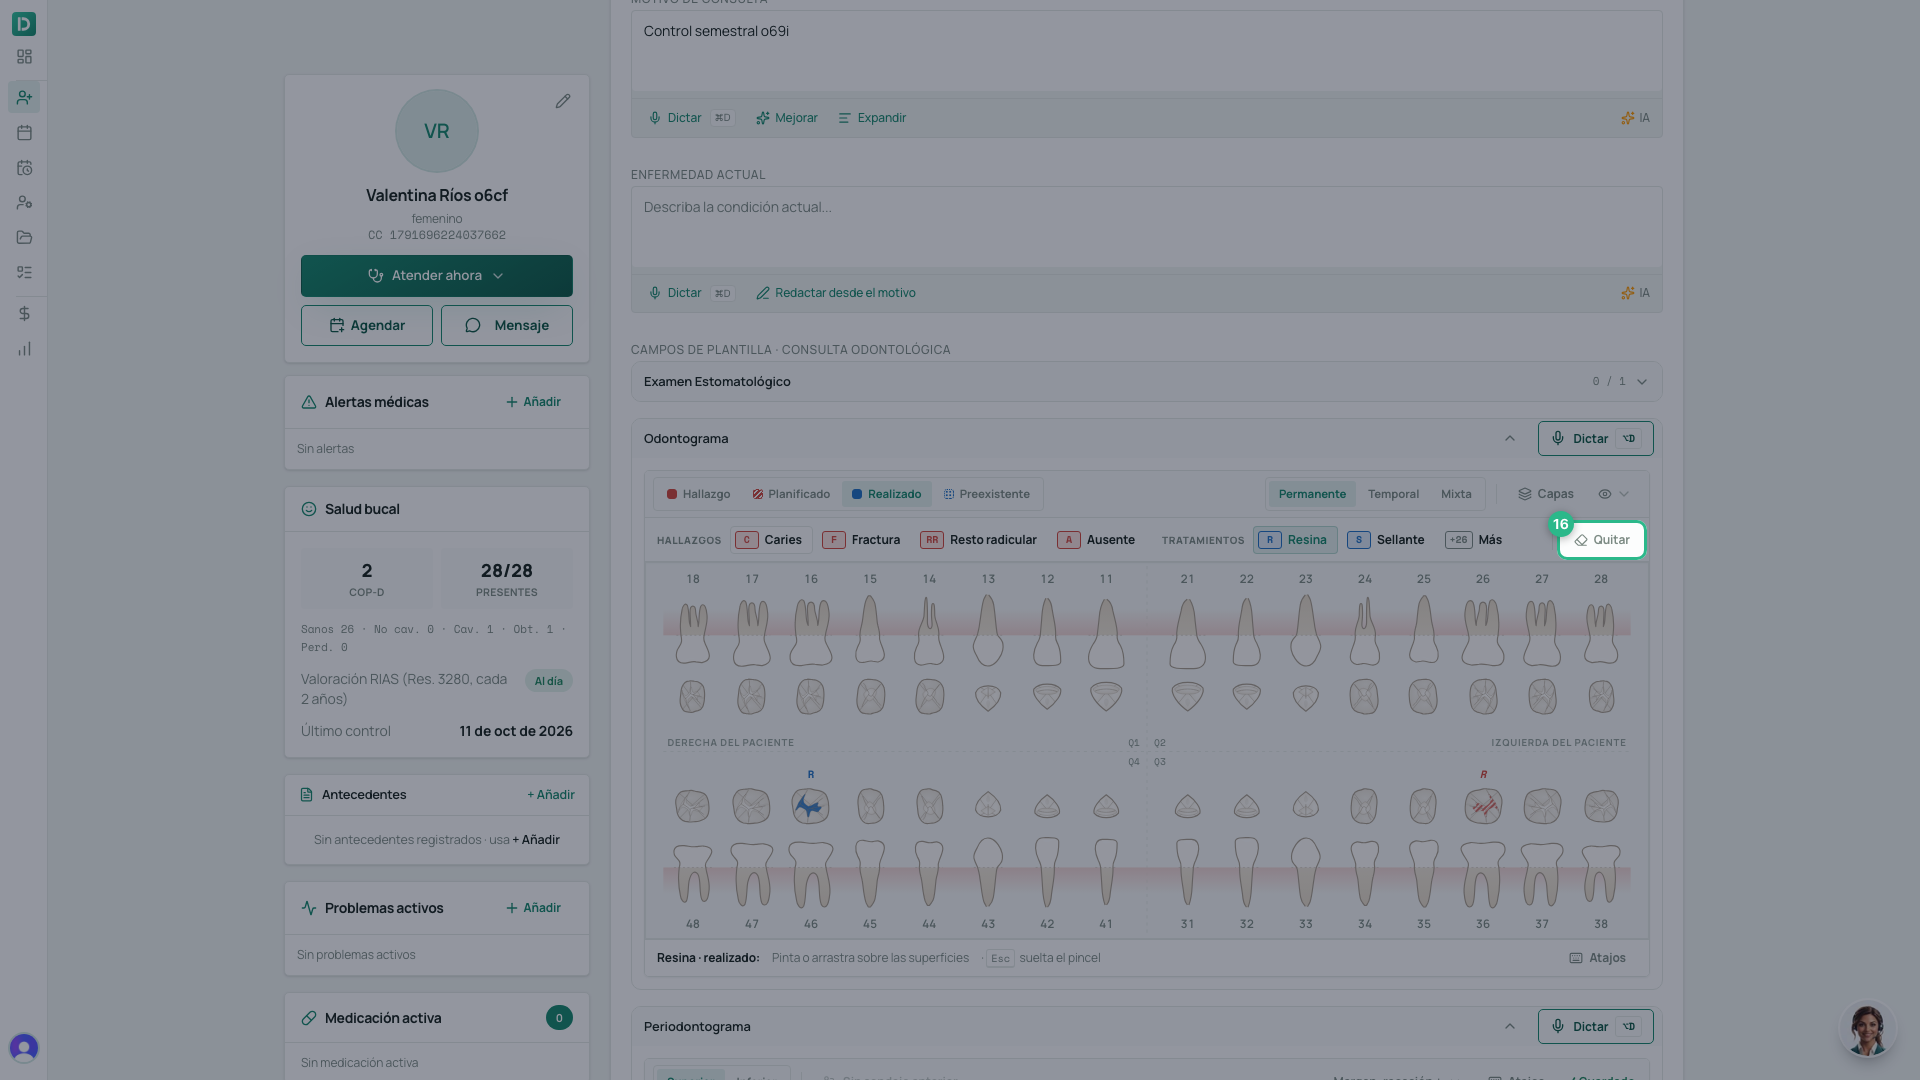Viewport: 1920px width, 1080px height.
Task: Click the user avatar in the sidebar
Action: pos(24,1047)
